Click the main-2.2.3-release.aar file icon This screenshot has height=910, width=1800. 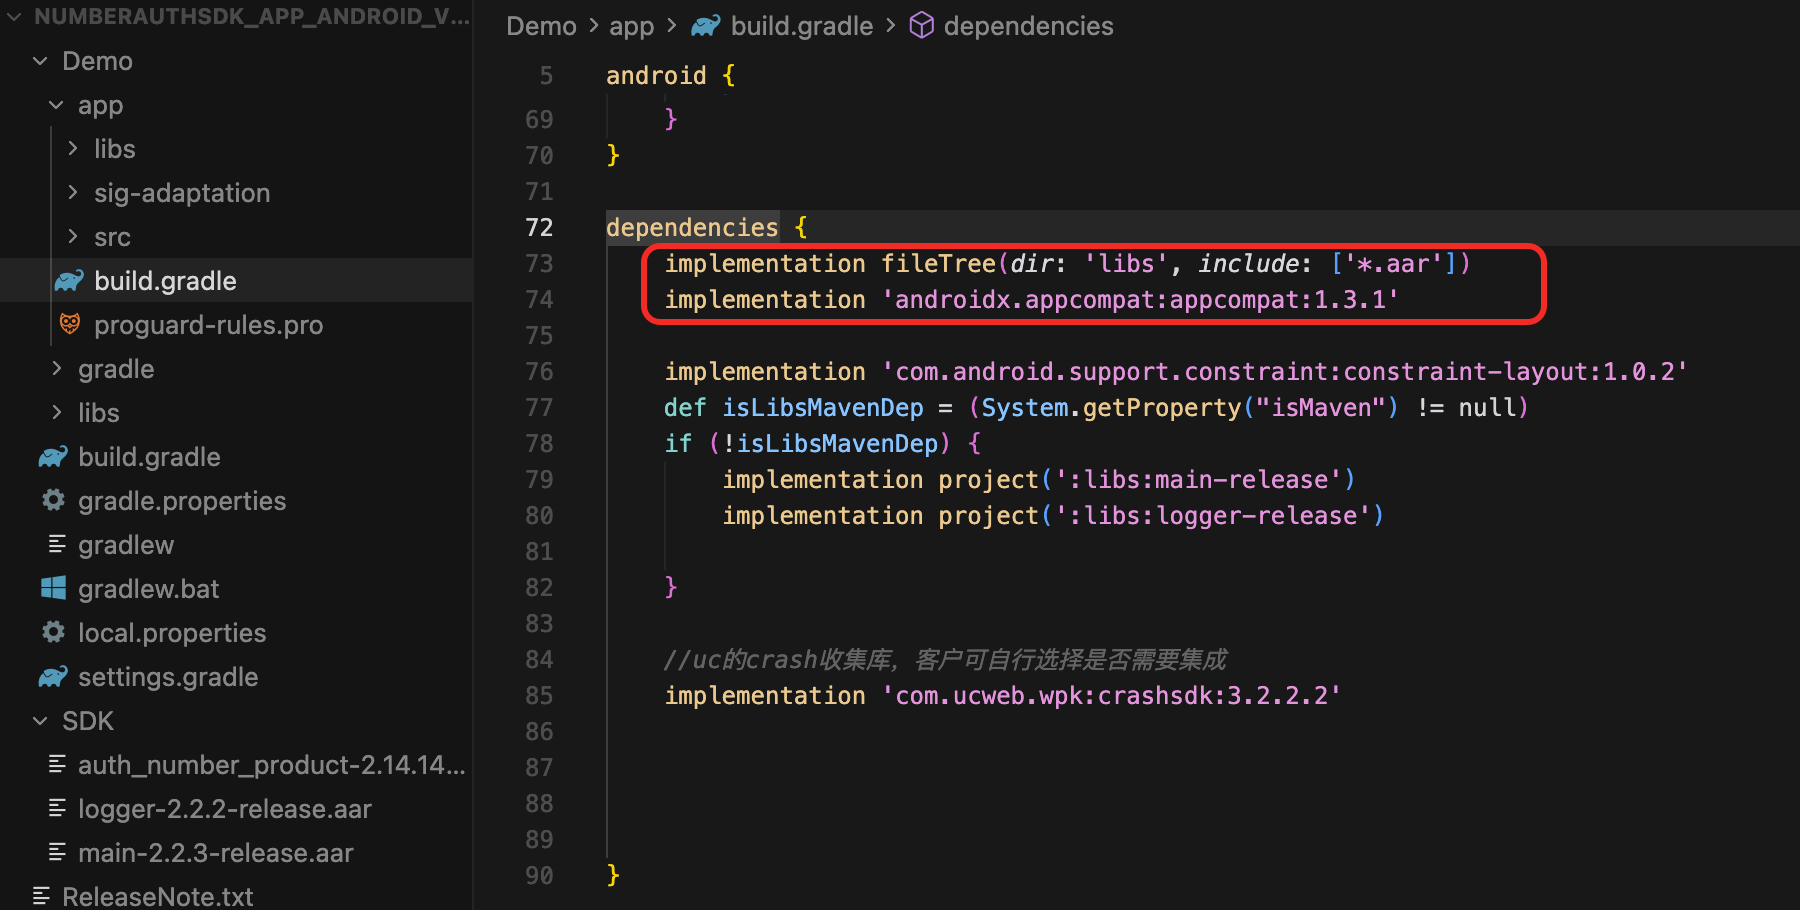coord(57,852)
